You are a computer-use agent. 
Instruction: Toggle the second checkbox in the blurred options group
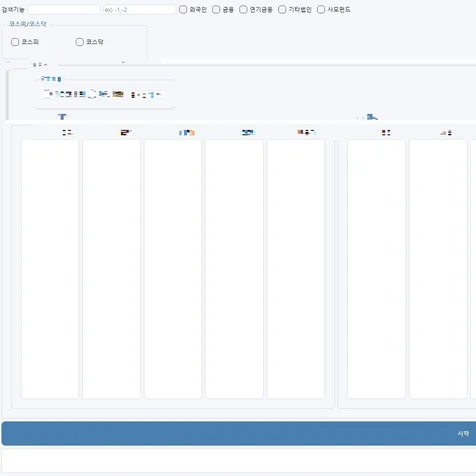click(x=92, y=94)
